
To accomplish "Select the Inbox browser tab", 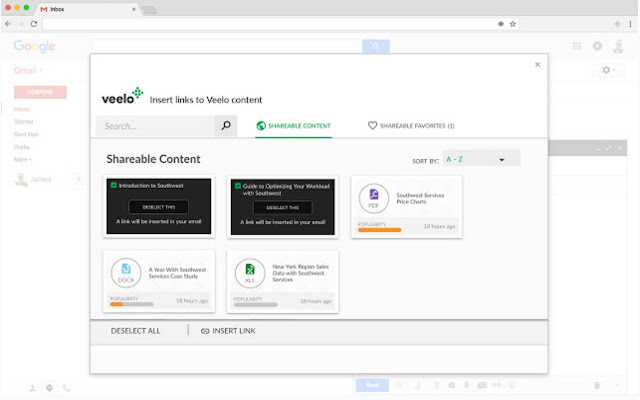I will pyautogui.click(x=88, y=9).
